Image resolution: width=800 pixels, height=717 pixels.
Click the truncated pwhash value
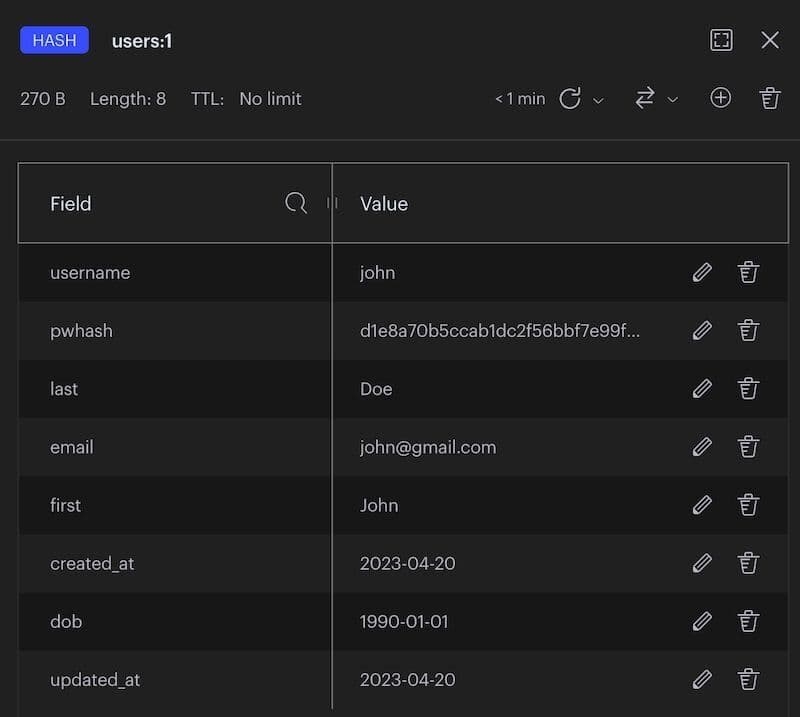[x=499, y=330]
